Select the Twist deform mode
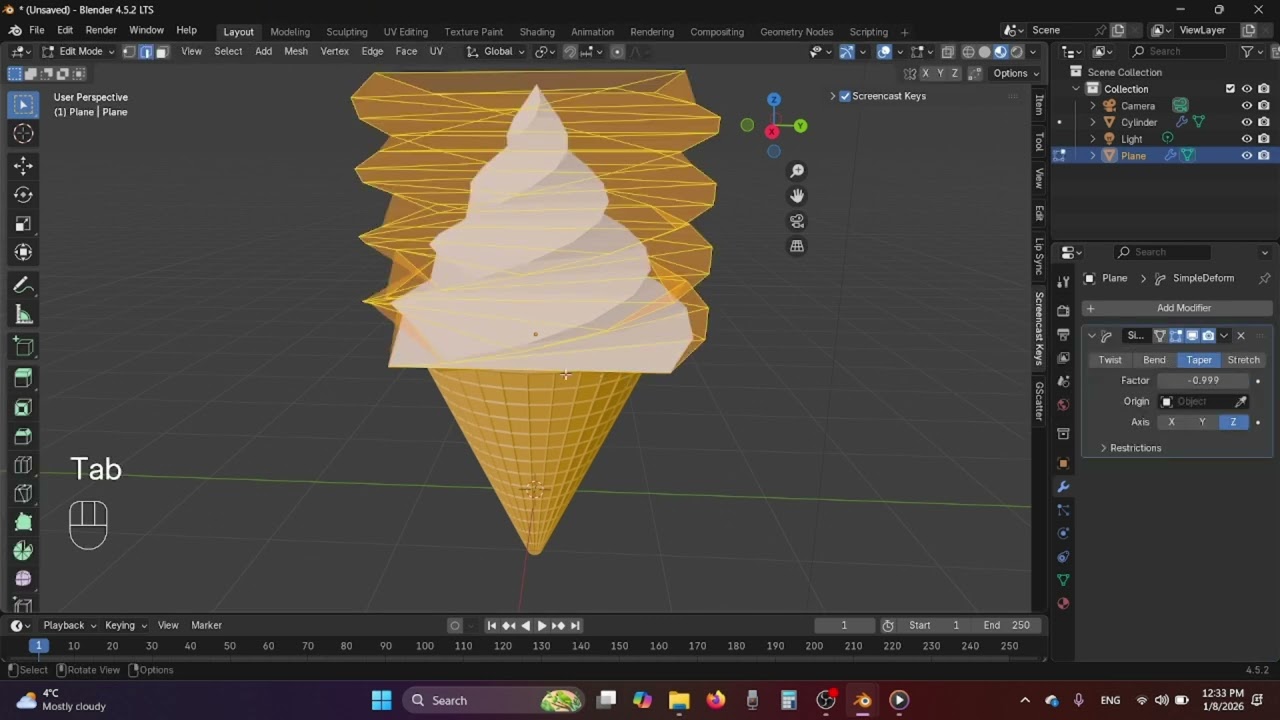 pos(1110,360)
